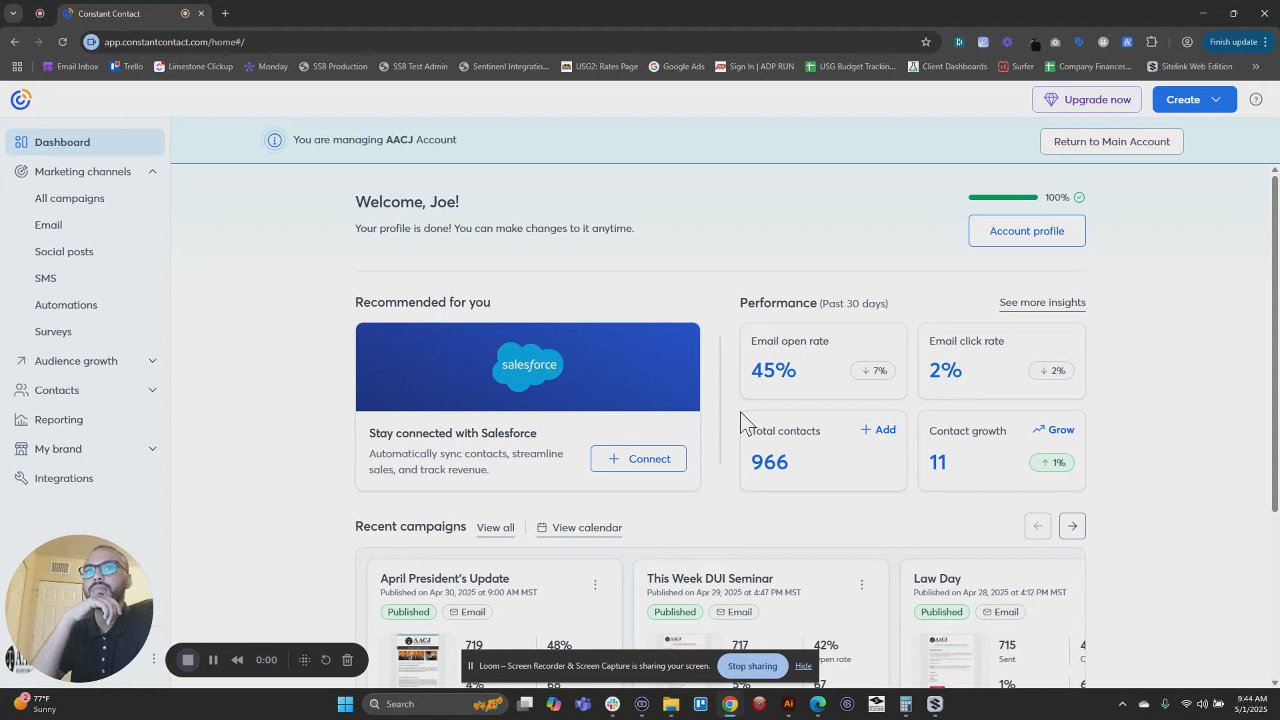Open the Windows Start menu

click(345, 704)
